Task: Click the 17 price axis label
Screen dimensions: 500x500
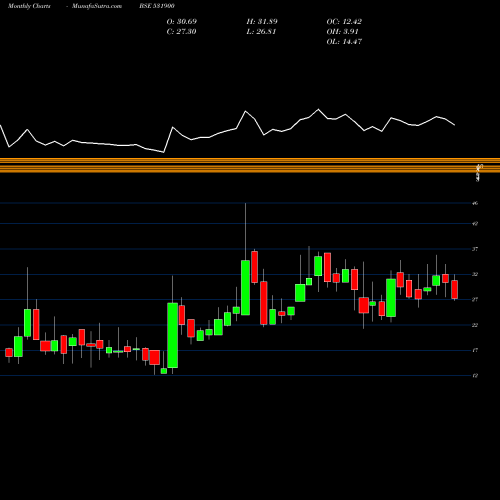Action: pyautogui.click(x=475, y=350)
